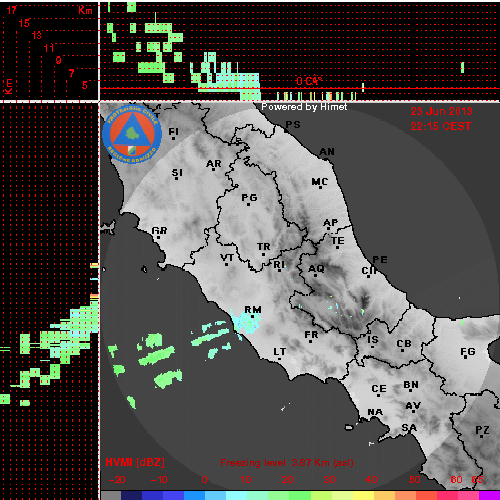500x500 pixels.
Task: Click the RI city label
Action: 279,265
